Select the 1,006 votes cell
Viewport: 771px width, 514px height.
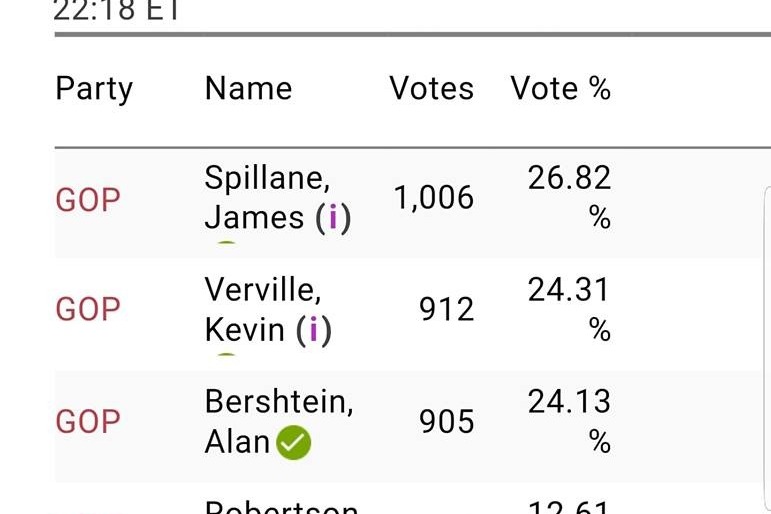pyautogui.click(x=434, y=198)
